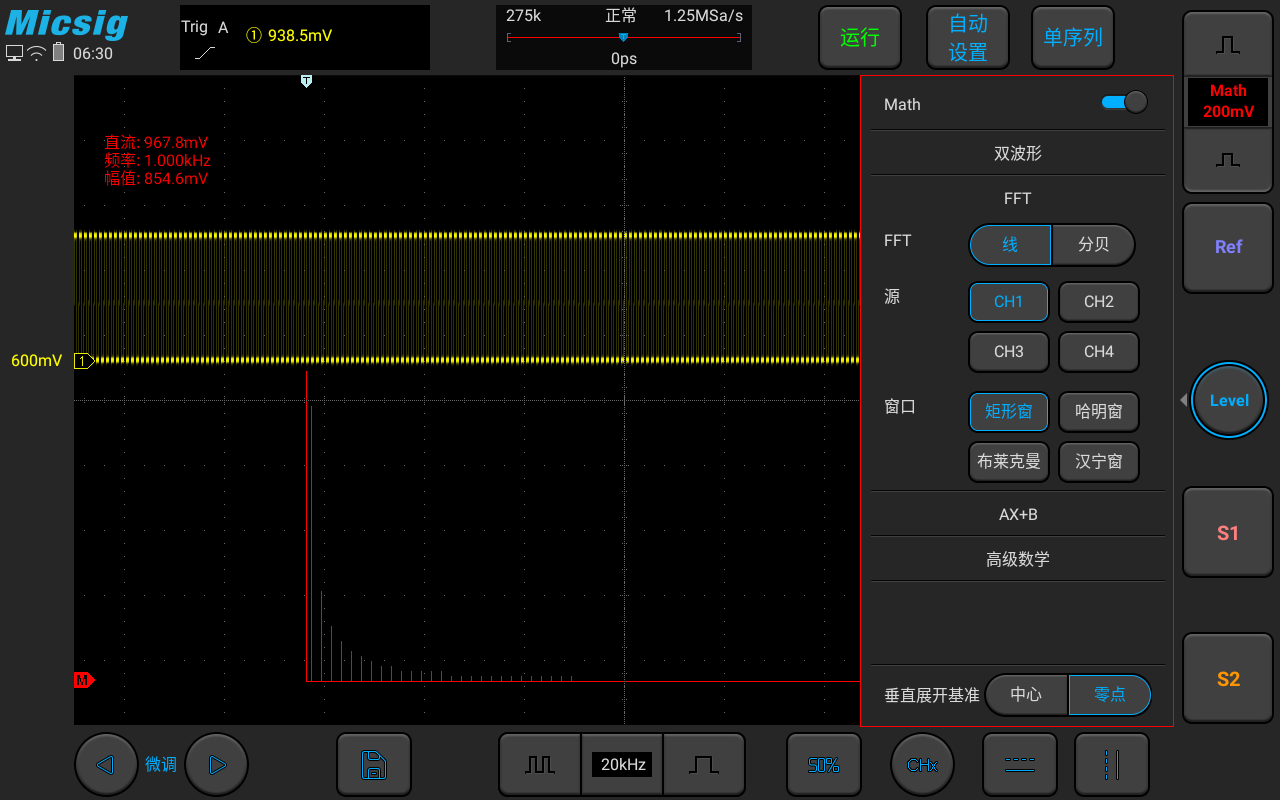This screenshot has width=1280, height=800.
Task: Tap the pulse icon above Math
Action: [x=1228, y=45]
